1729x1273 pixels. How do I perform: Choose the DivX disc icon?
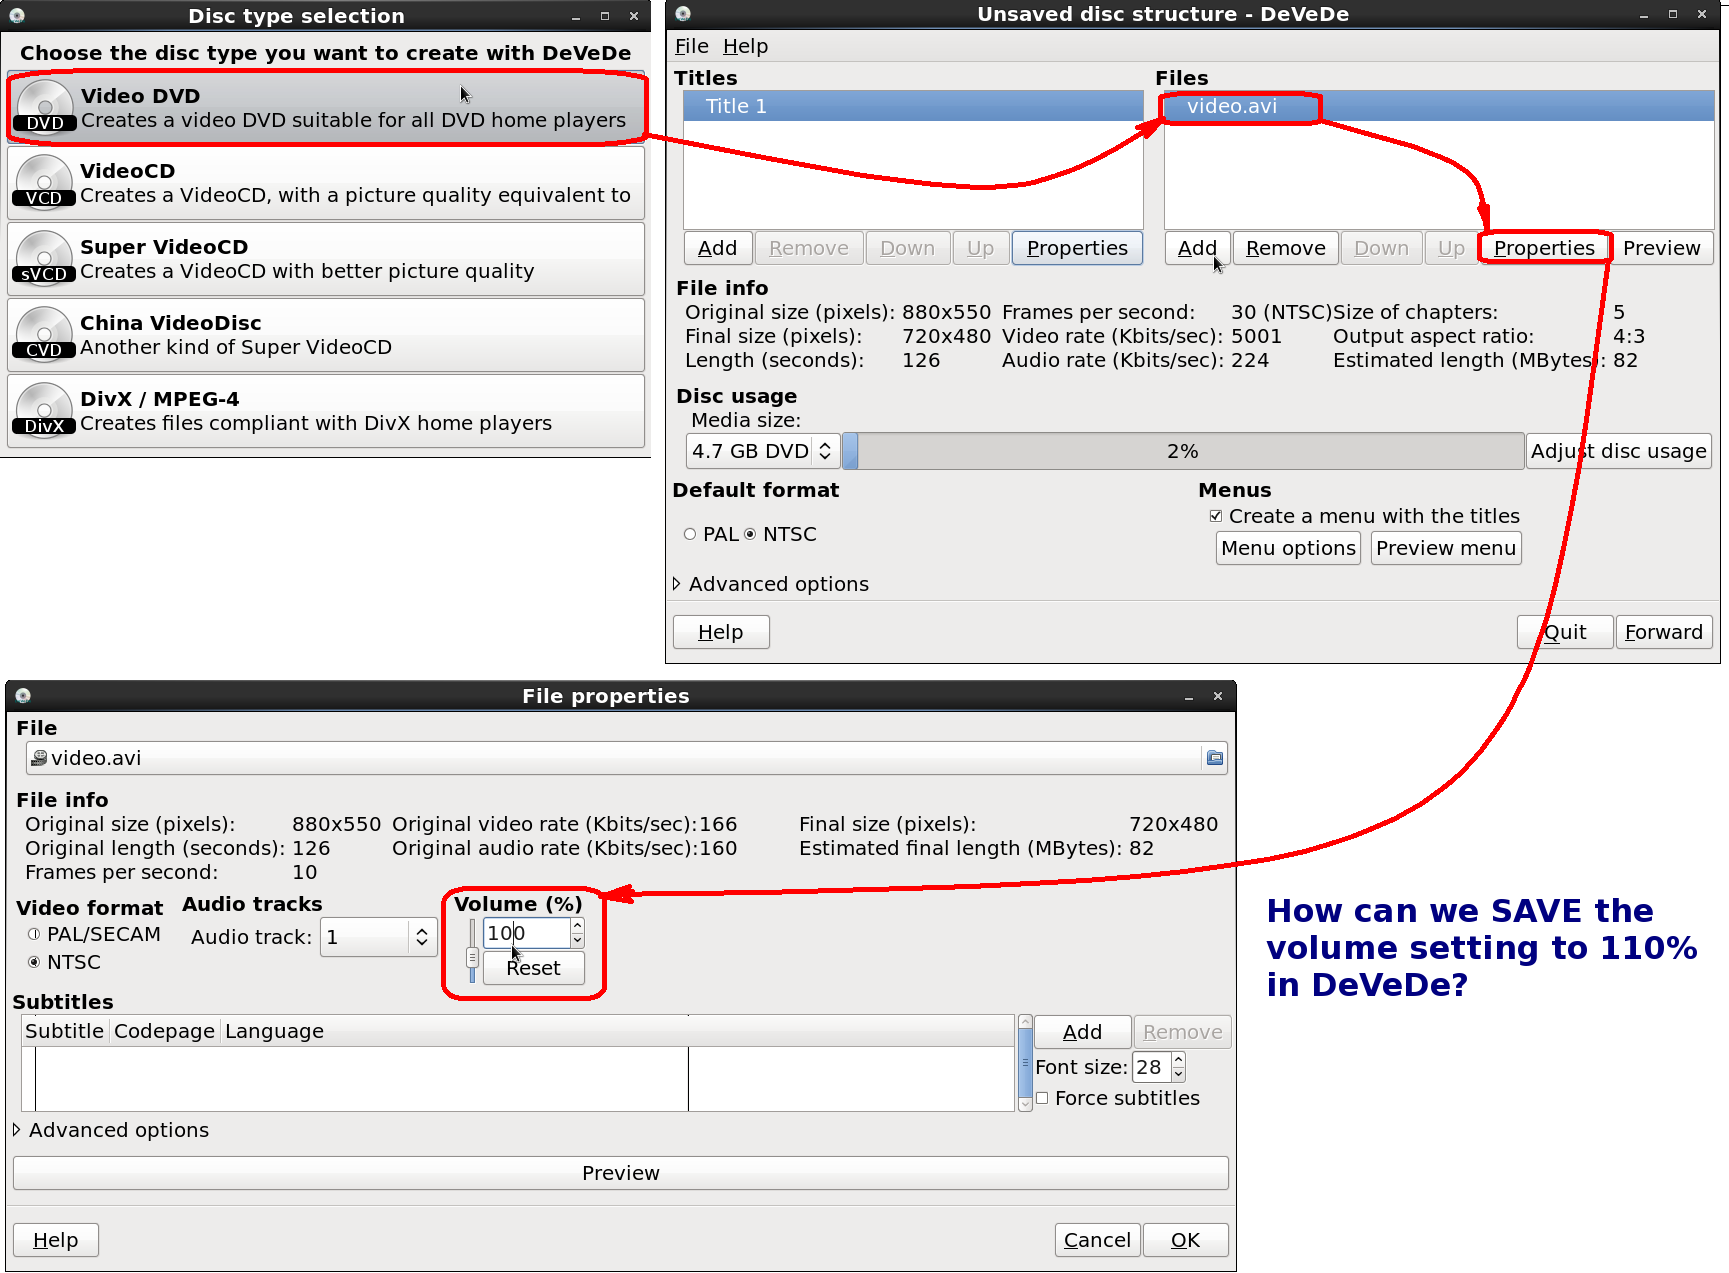pyautogui.click(x=44, y=410)
